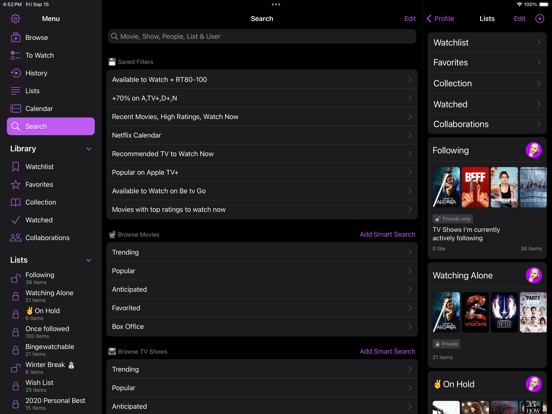Select History in the Menu

click(51, 73)
